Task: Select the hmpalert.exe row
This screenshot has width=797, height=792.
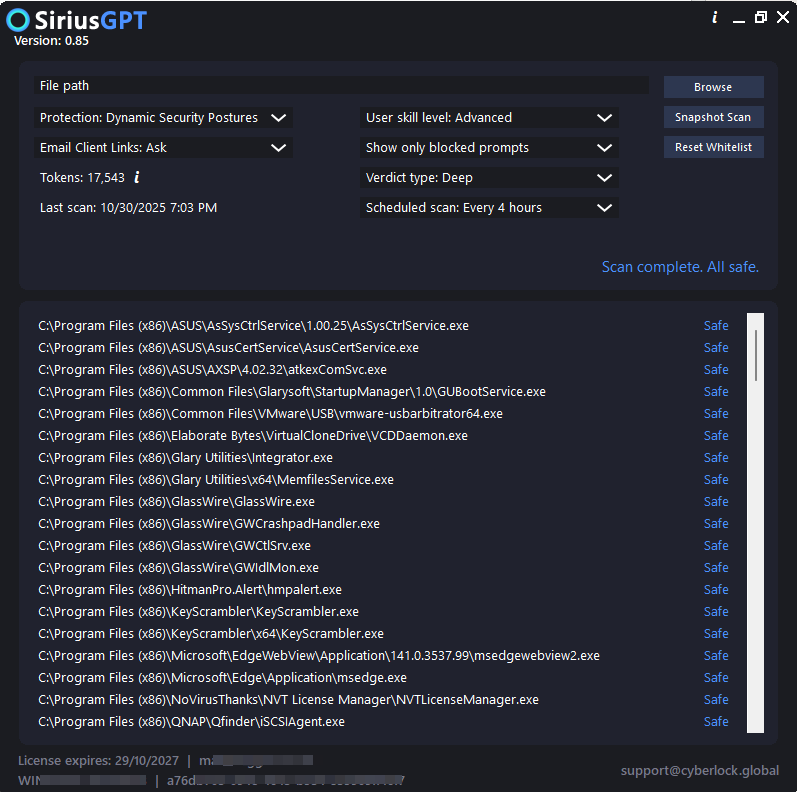Action: (x=383, y=590)
